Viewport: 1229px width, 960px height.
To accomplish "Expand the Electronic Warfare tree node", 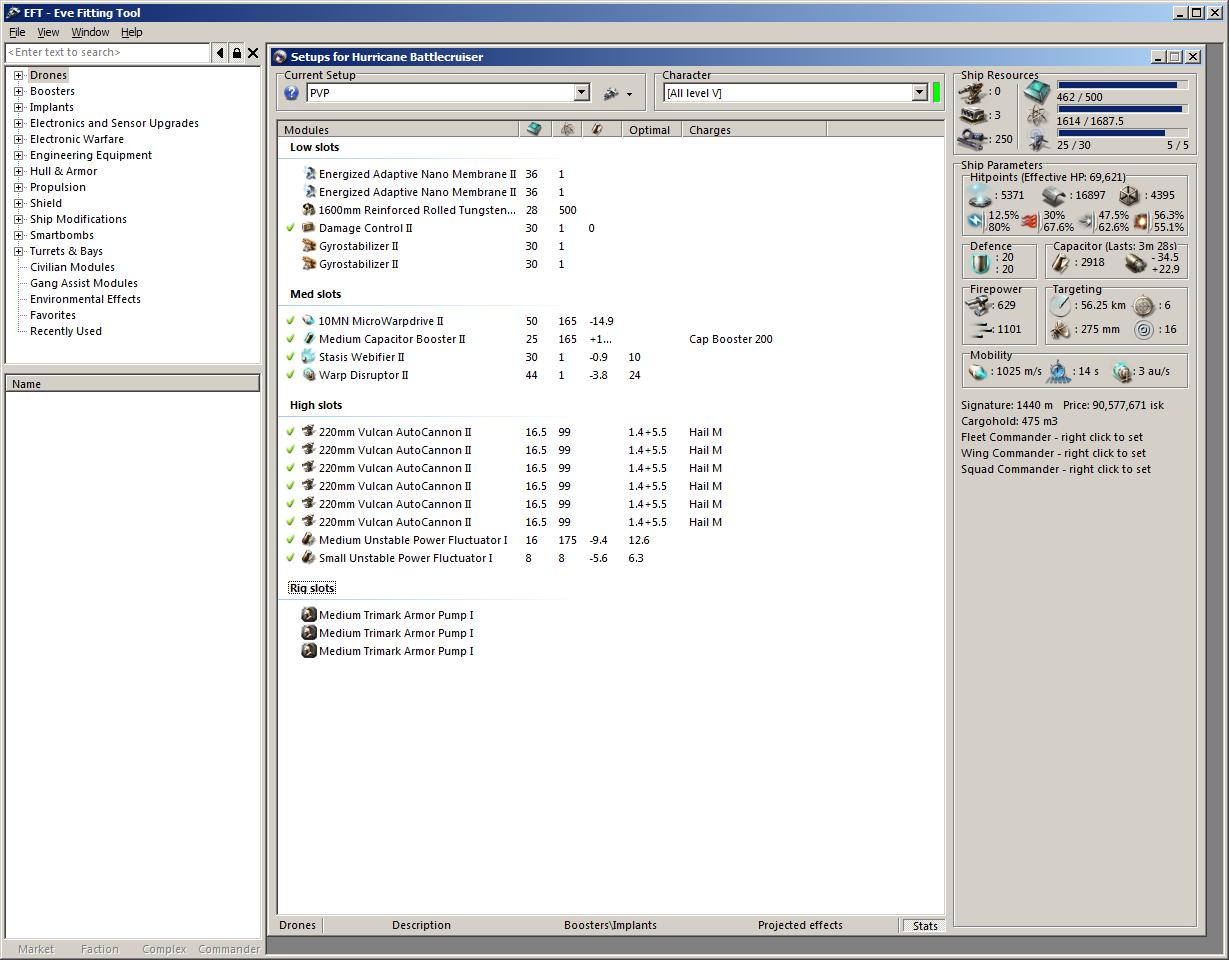I will click(x=18, y=139).
